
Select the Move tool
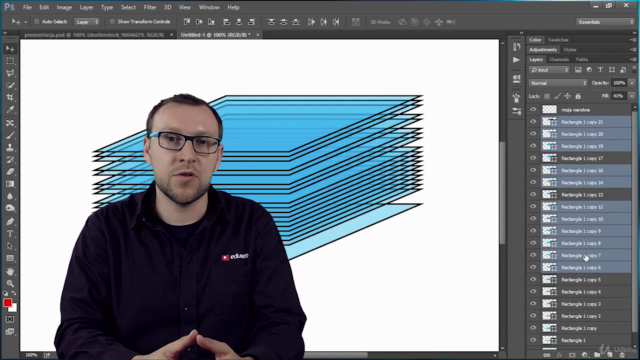[10, 49]
